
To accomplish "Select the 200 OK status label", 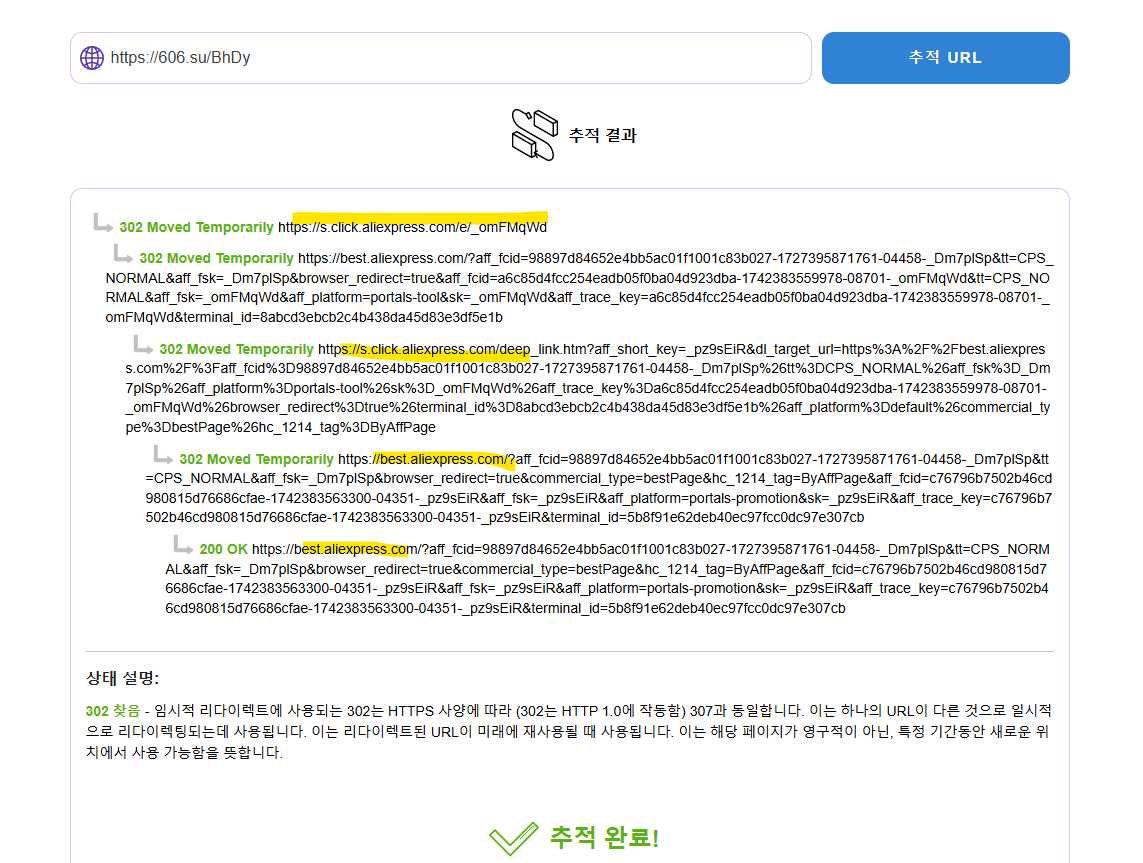I will click(224, 550).
